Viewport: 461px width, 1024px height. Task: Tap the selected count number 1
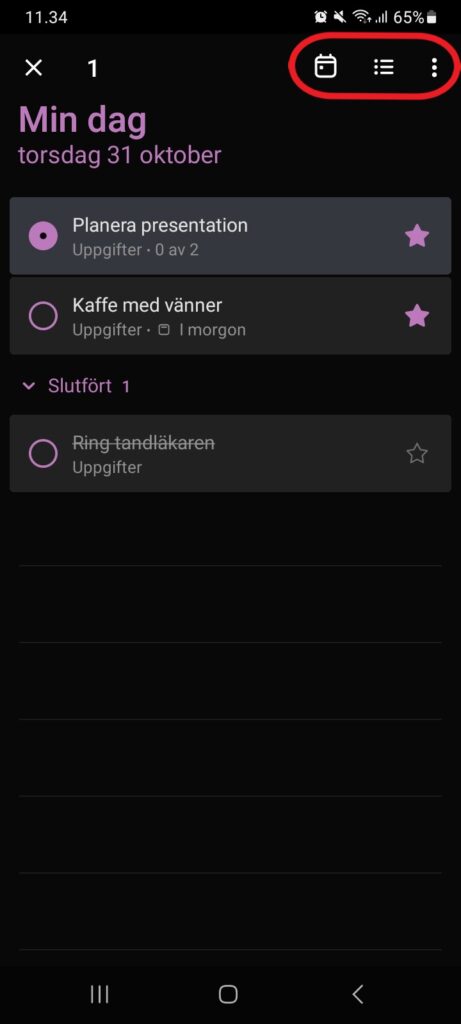pyautogui.click(x=93, y=69)
